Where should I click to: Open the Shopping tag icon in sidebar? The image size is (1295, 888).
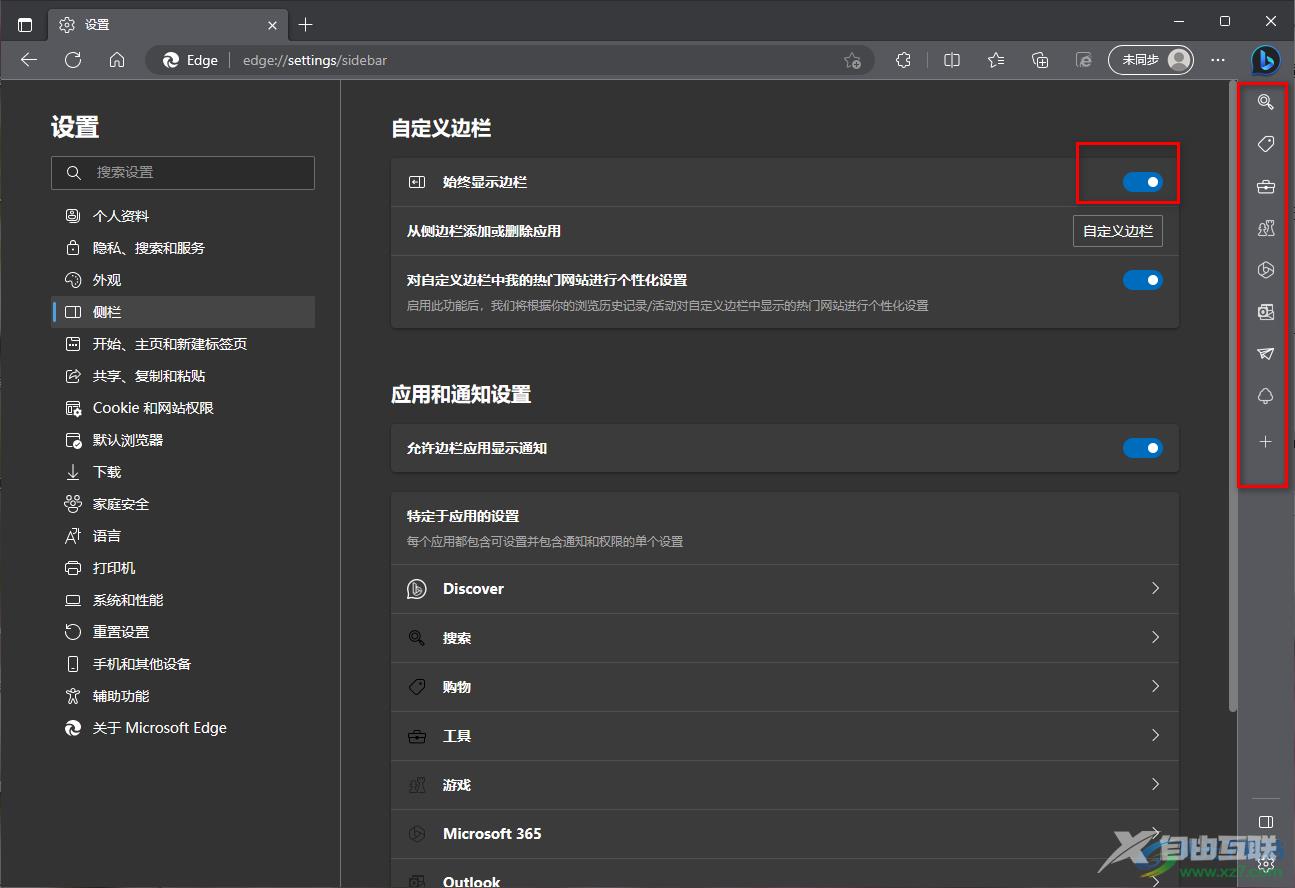1265,145
